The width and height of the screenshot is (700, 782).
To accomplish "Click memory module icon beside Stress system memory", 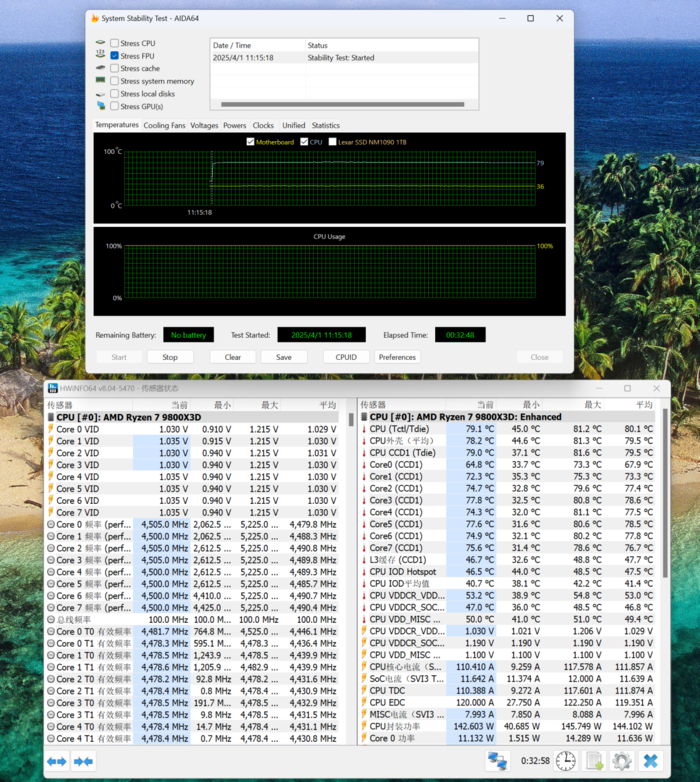I will point(101,80).
